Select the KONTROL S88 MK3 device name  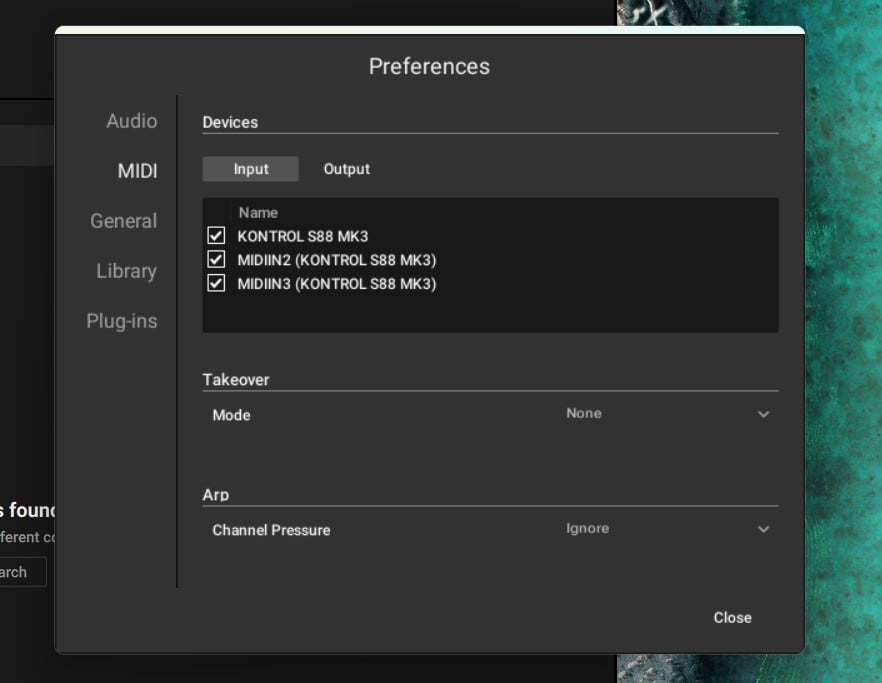click(x=303, y=236)
